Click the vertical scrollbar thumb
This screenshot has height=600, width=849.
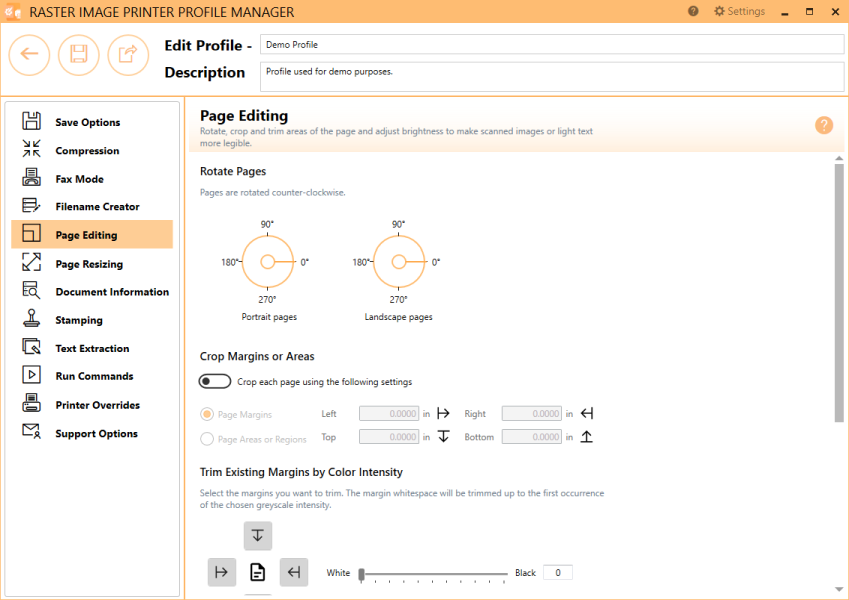tap(839, 292)
